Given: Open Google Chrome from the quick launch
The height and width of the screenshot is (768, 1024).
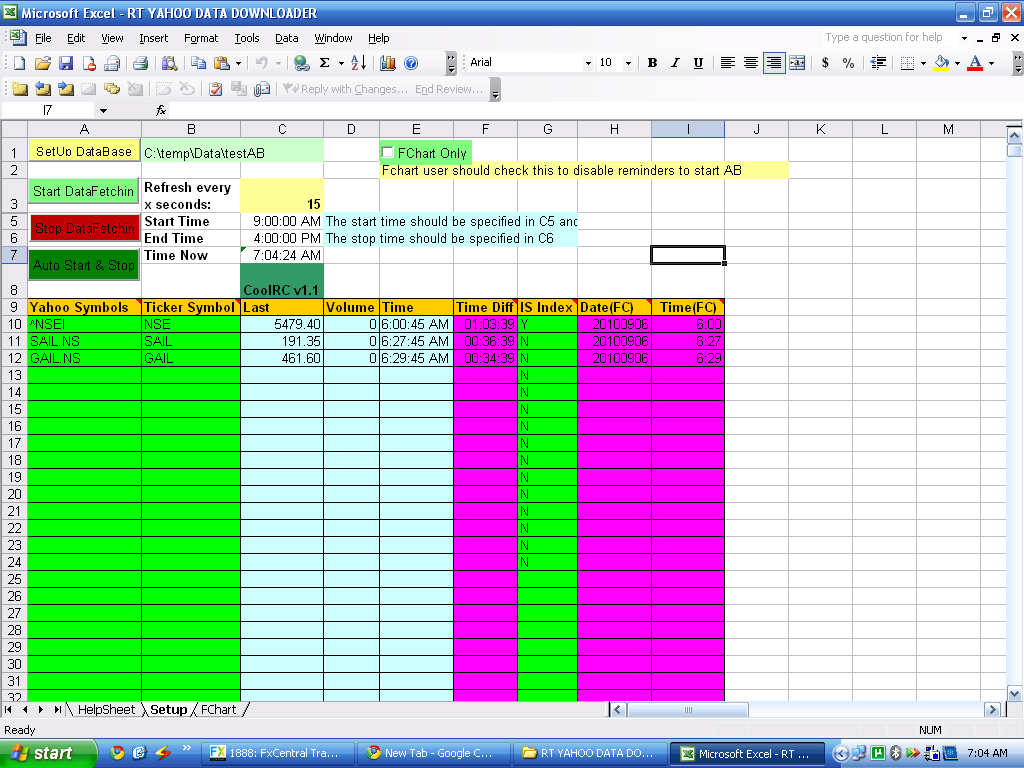Looking at the screenshot, I should pyautogui.click(x=117, y=753).
